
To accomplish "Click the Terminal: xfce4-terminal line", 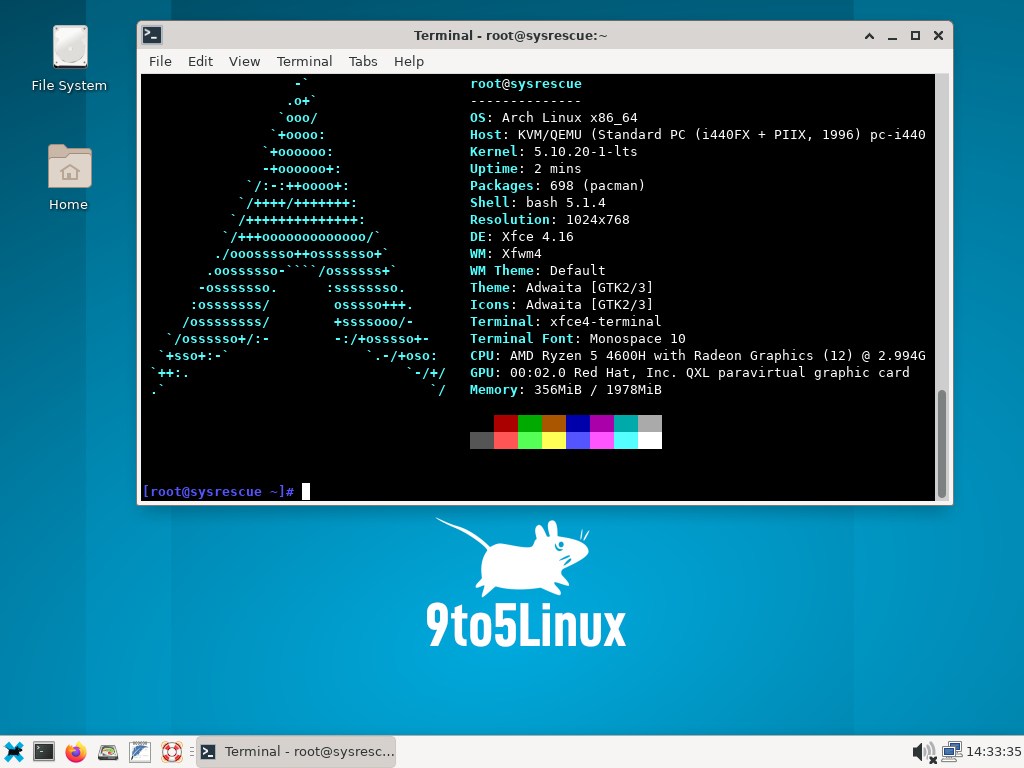I will tap(565, 321).
